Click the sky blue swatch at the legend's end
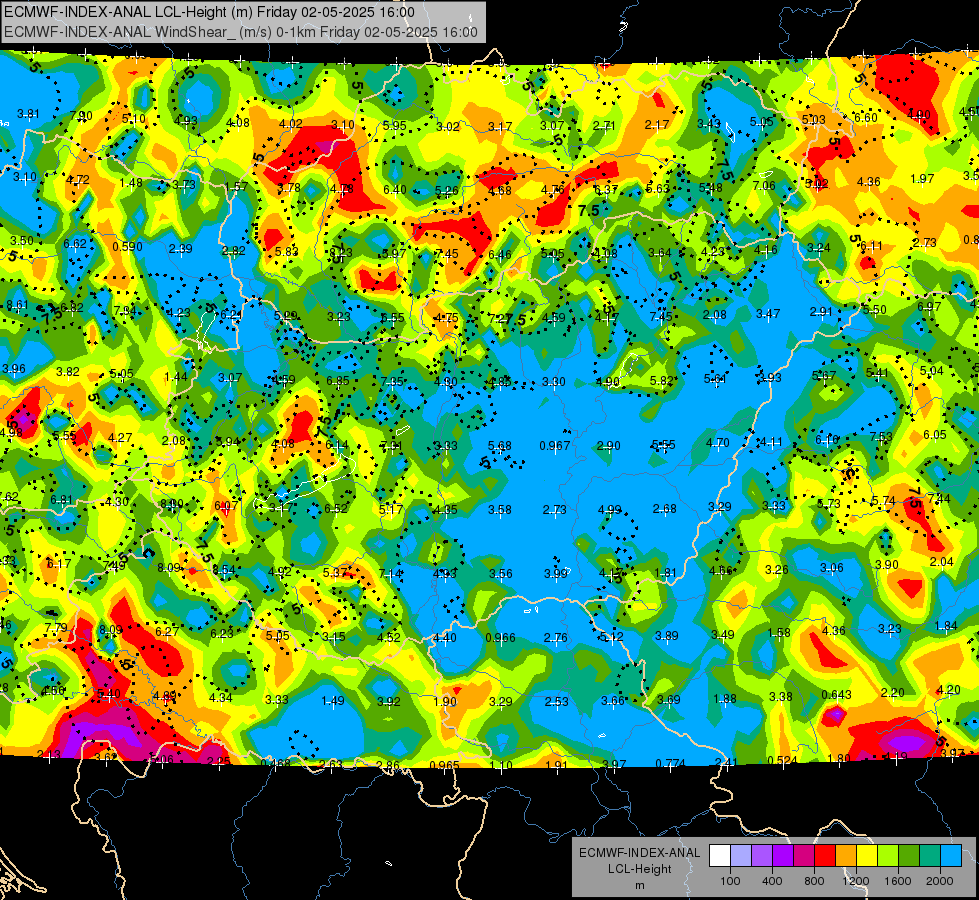 [951, 856]
